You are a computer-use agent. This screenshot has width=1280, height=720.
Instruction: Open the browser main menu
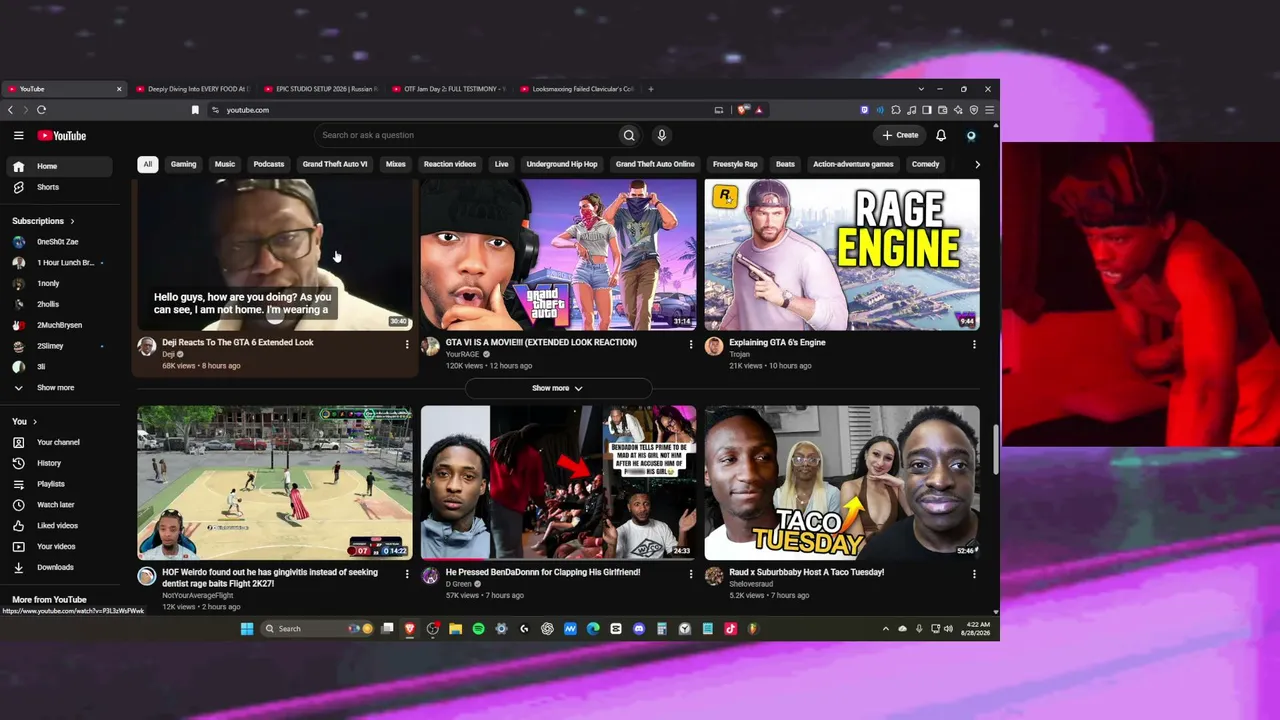[989, 110]
